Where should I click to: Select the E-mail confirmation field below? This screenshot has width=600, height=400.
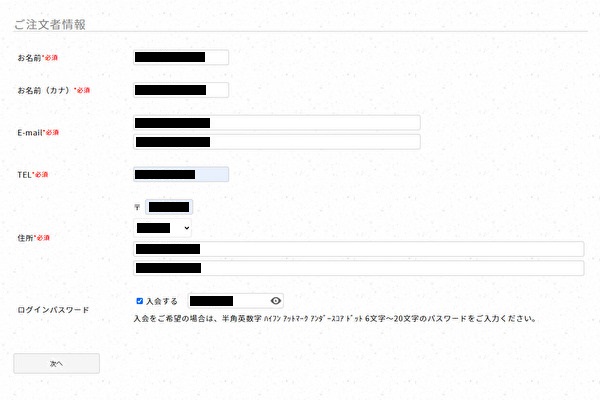click(277, 142)
